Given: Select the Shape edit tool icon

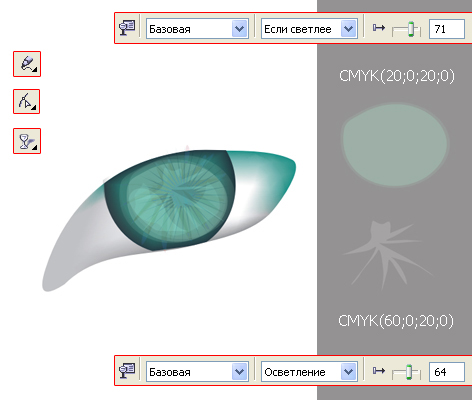Looking at the screenshot, I should tap(27, 102).
